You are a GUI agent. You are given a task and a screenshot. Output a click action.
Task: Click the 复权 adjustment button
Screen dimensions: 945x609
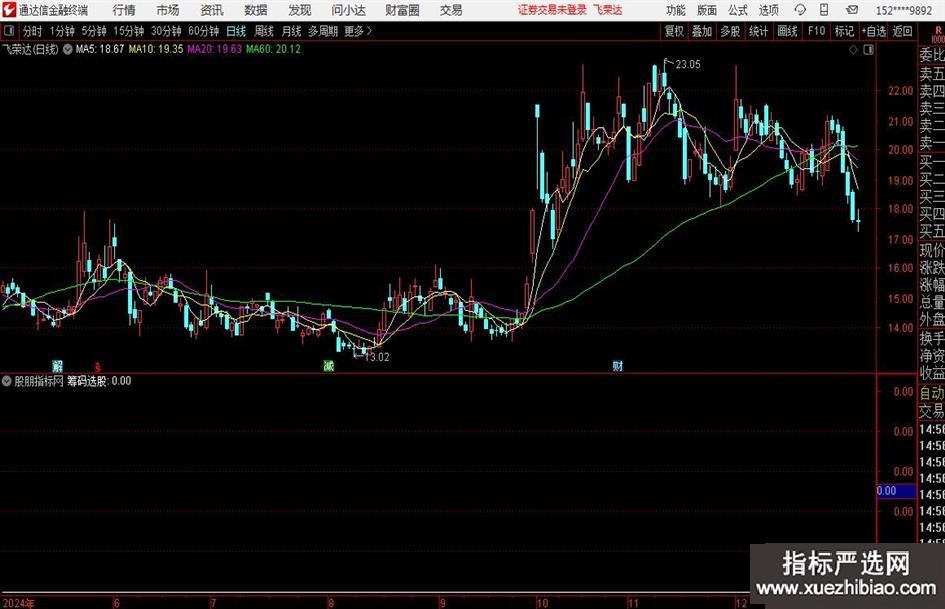click(x=674, y=31)
